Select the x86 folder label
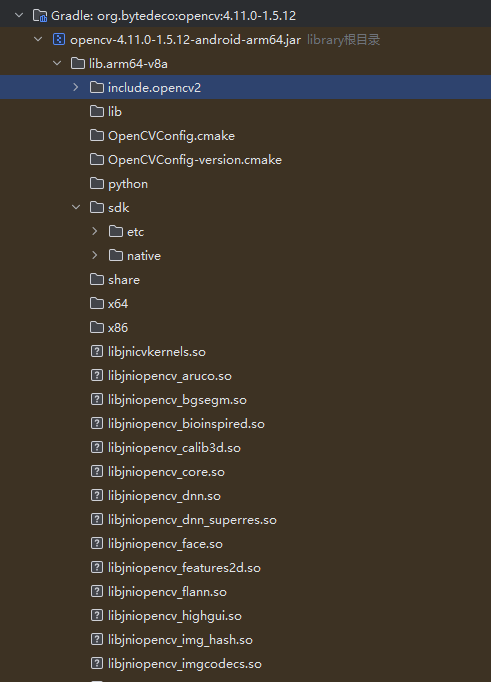This screenshot has height=682, width=491. (118, 328)
